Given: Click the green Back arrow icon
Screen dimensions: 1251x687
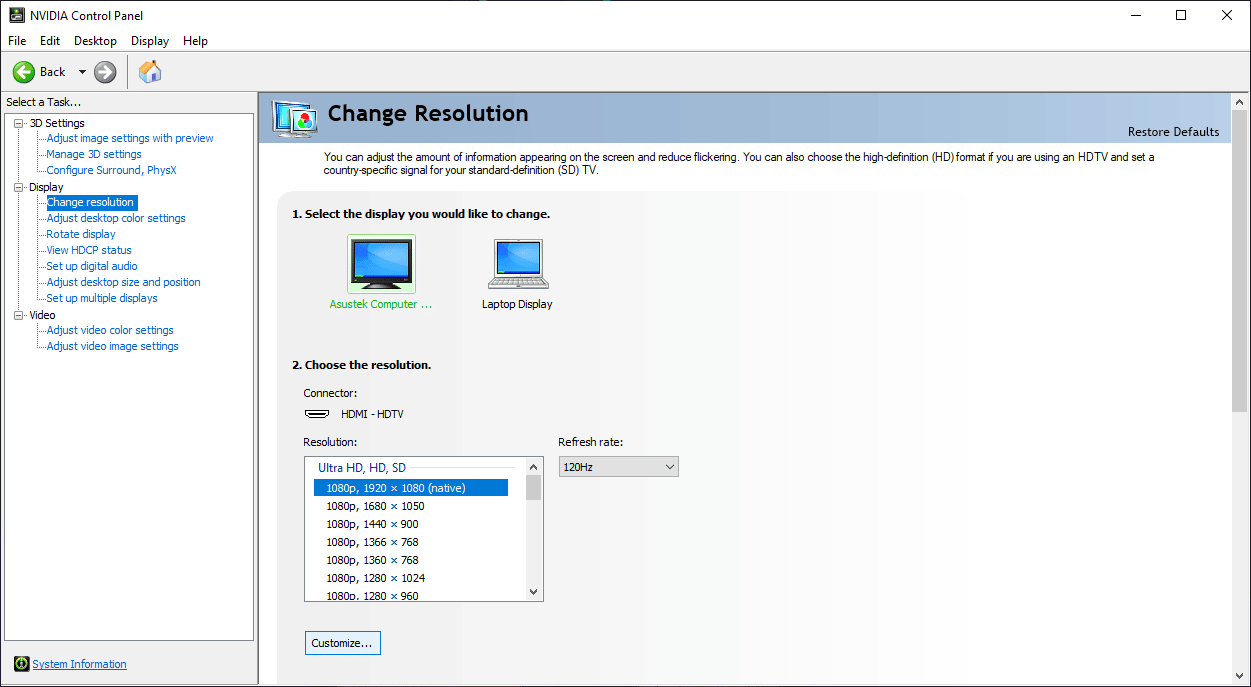Looking at the screenshot, I should click(x=24, y=72).
